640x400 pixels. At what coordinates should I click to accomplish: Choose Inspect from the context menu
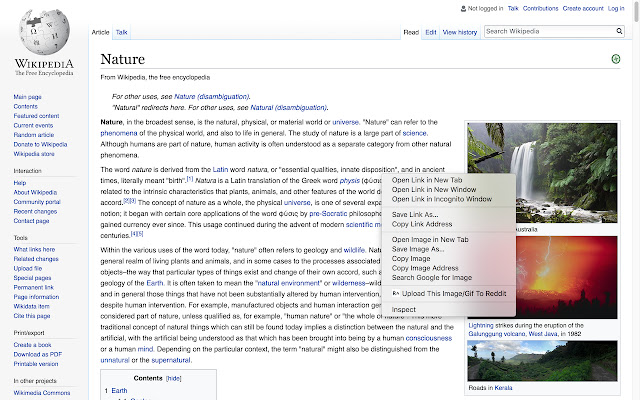click(404, 309)
